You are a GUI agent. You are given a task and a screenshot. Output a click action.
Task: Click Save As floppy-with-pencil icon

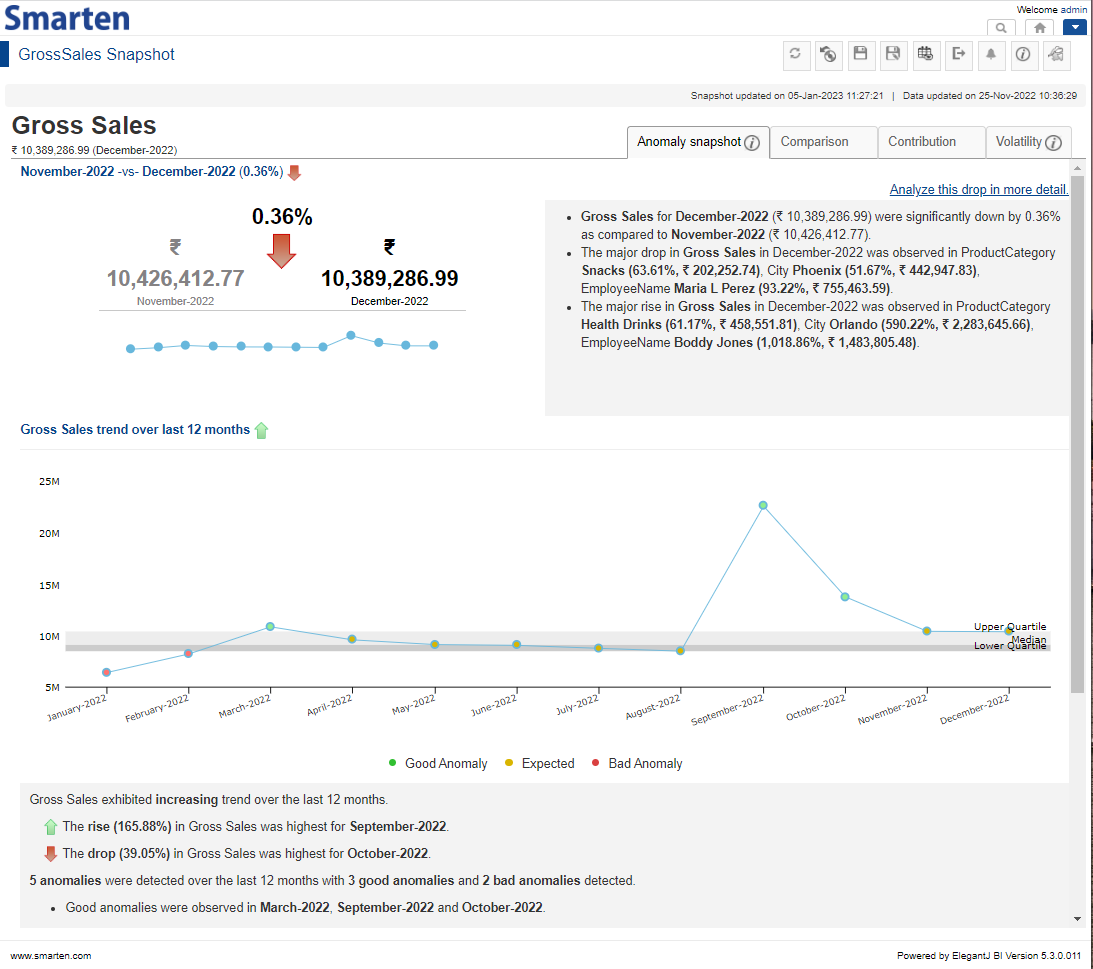893,54
